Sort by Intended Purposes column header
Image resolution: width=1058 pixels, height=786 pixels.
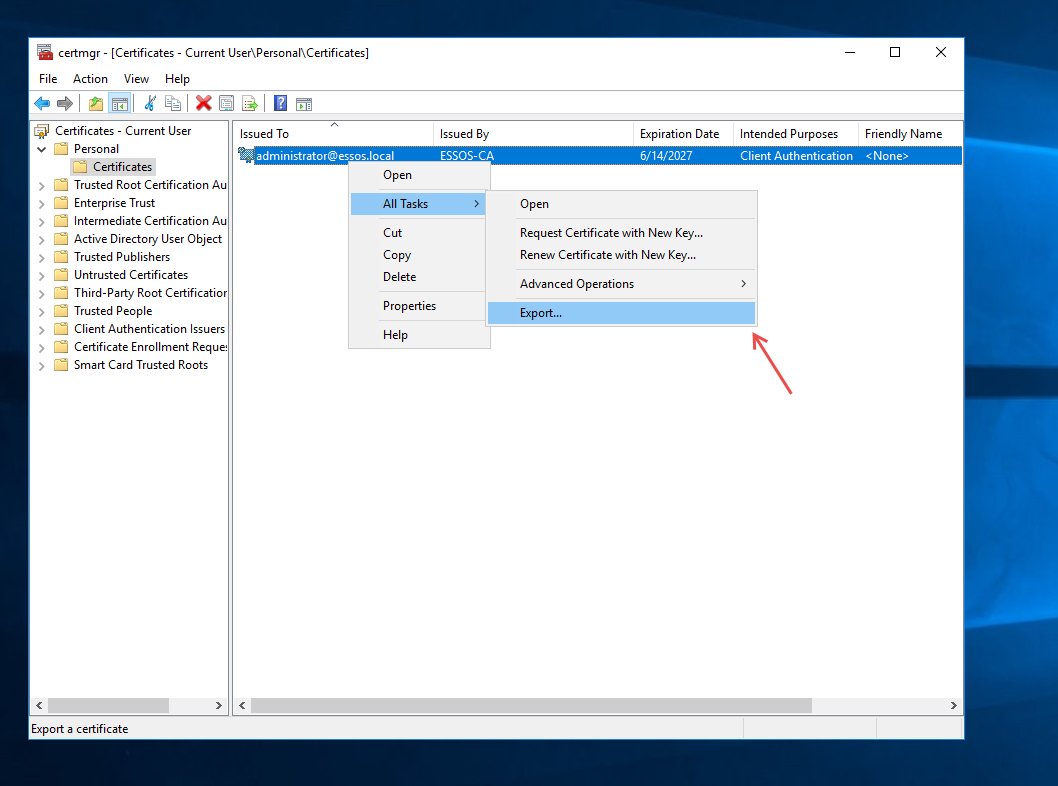tap(796, 134)
